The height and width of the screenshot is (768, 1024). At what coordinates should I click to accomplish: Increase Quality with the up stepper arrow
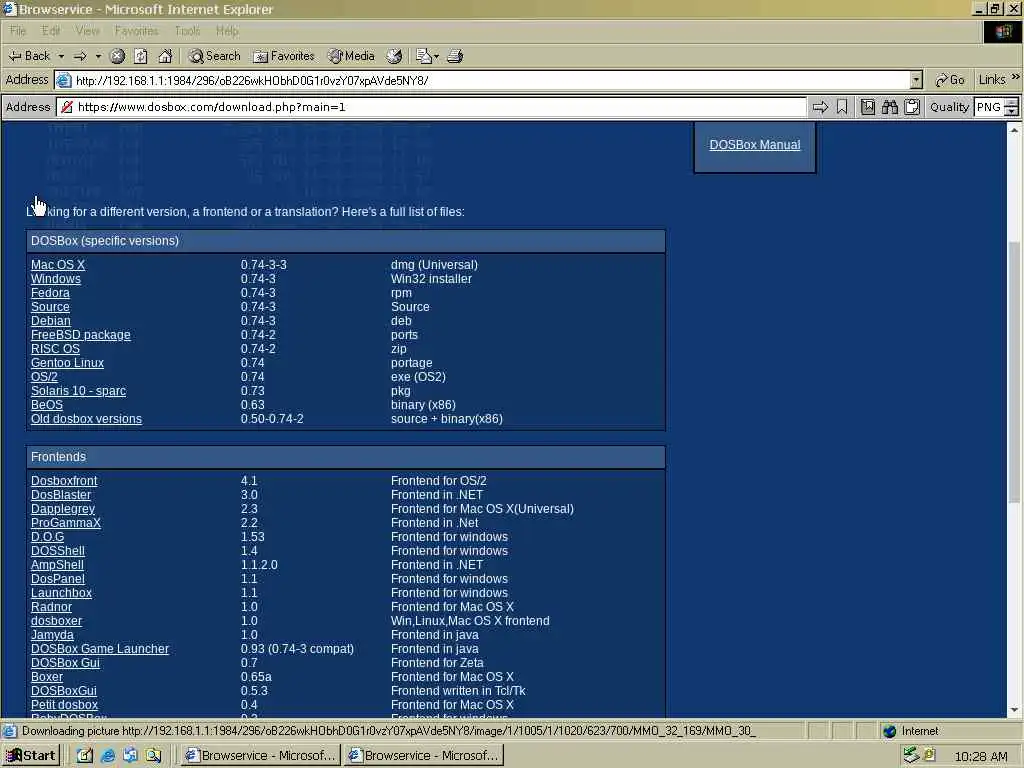click(1012, 103)
